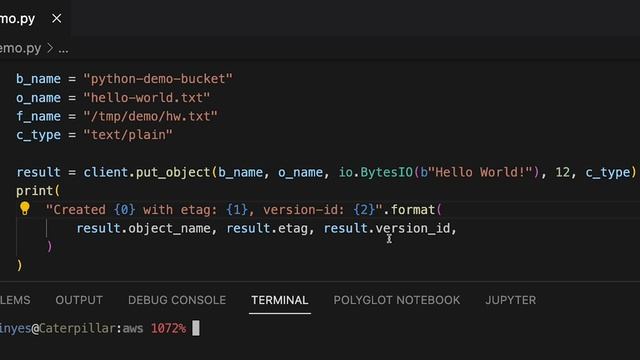Open the breadcrumb ellipsis symbol list
This screenshot has height=360, width=640.
[63, 50]
